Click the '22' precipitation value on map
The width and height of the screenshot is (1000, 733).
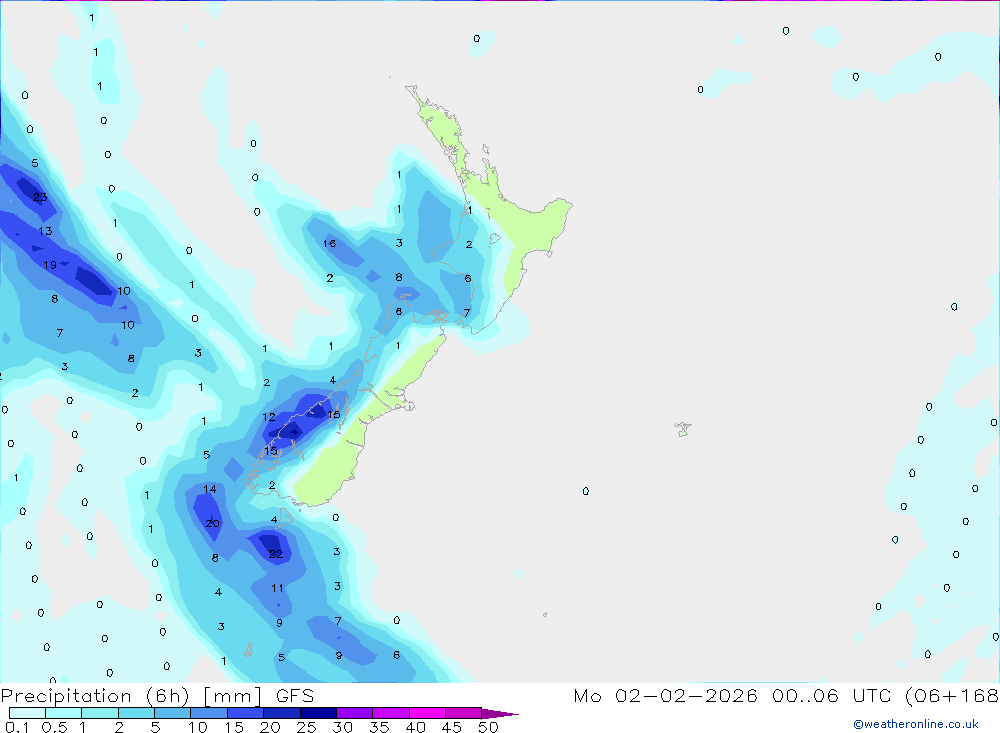[276, 554]
